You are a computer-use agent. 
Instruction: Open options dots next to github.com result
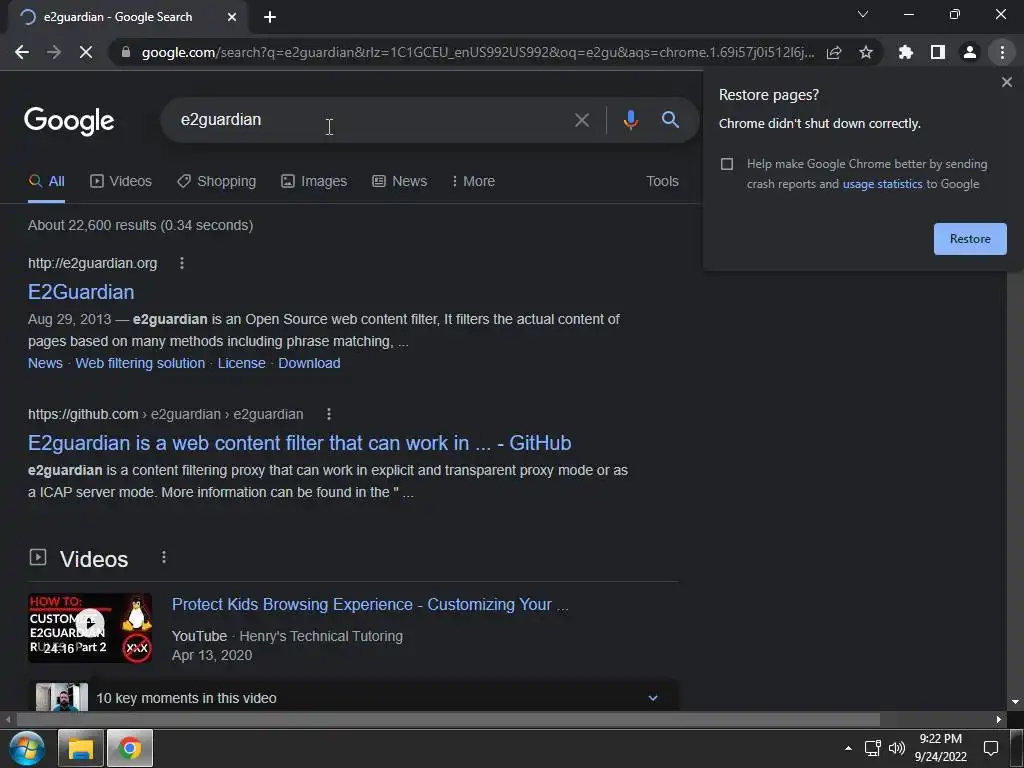click(x=328, y=414)
